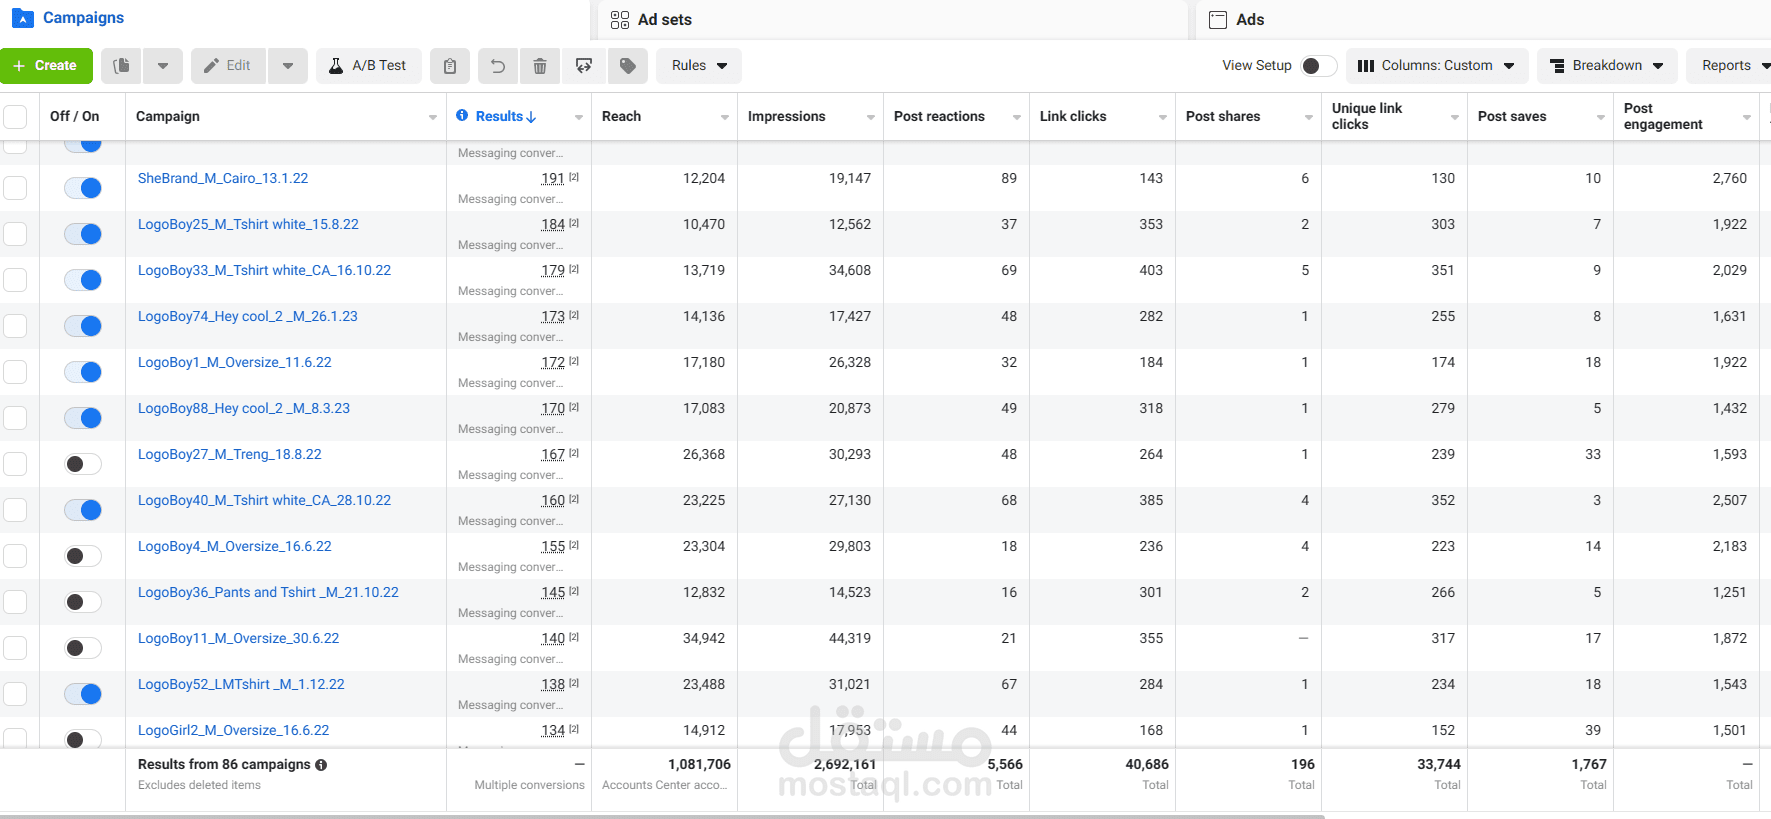Click the green Create button
This screenshot has width=1771, height=819.
click(46, 66)
